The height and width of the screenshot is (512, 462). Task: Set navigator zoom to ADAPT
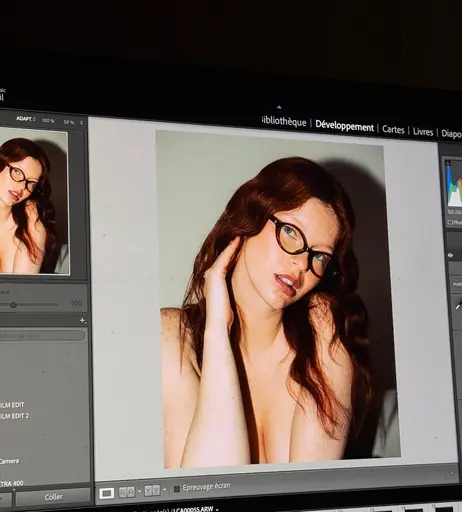tap(24, 119)
